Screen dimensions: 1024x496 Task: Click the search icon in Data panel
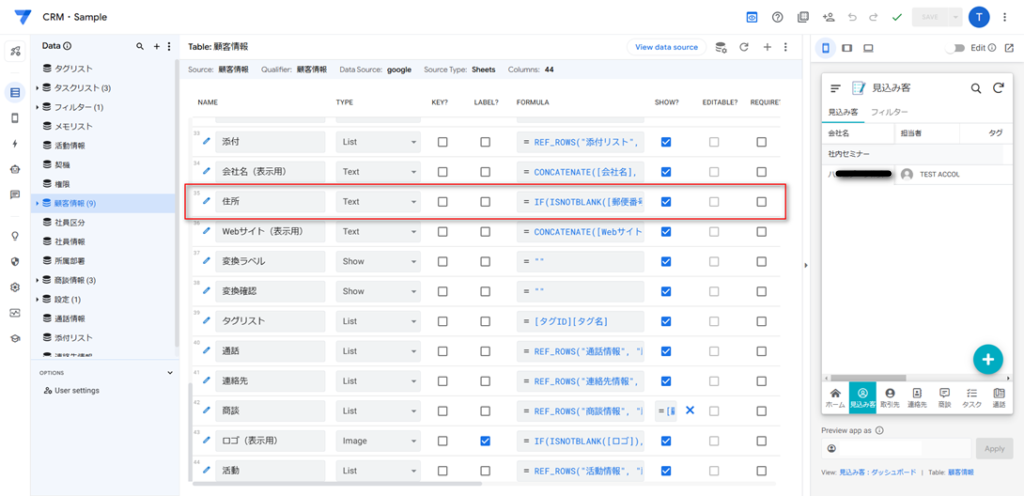click(140, 47)
